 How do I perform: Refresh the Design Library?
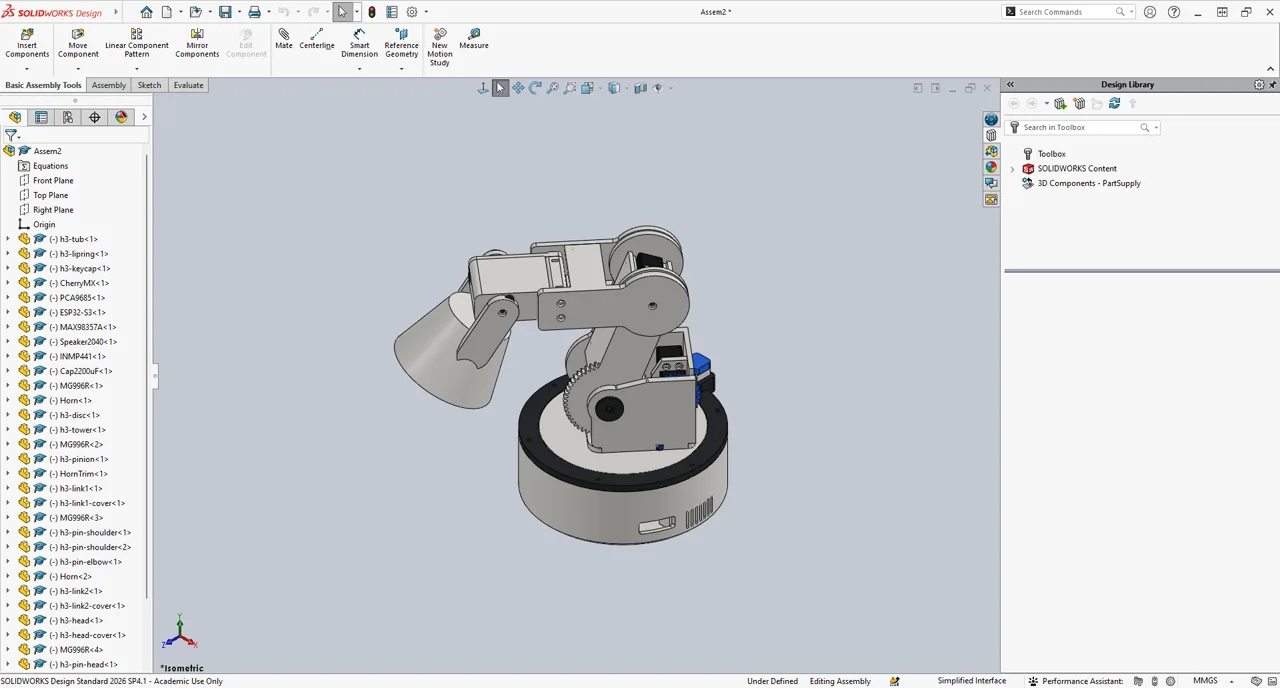tap(1114, 104)
